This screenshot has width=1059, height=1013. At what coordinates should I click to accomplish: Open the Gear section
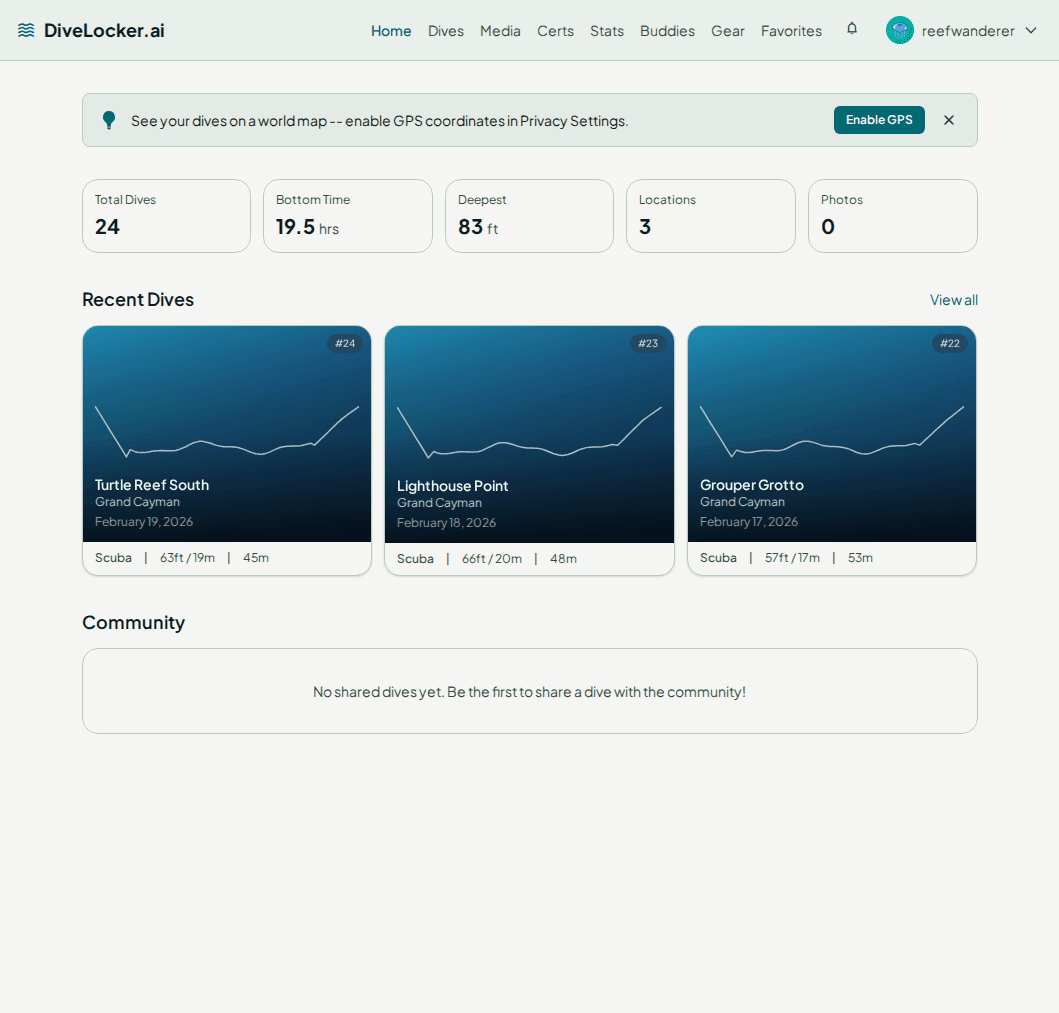point(728,31)
